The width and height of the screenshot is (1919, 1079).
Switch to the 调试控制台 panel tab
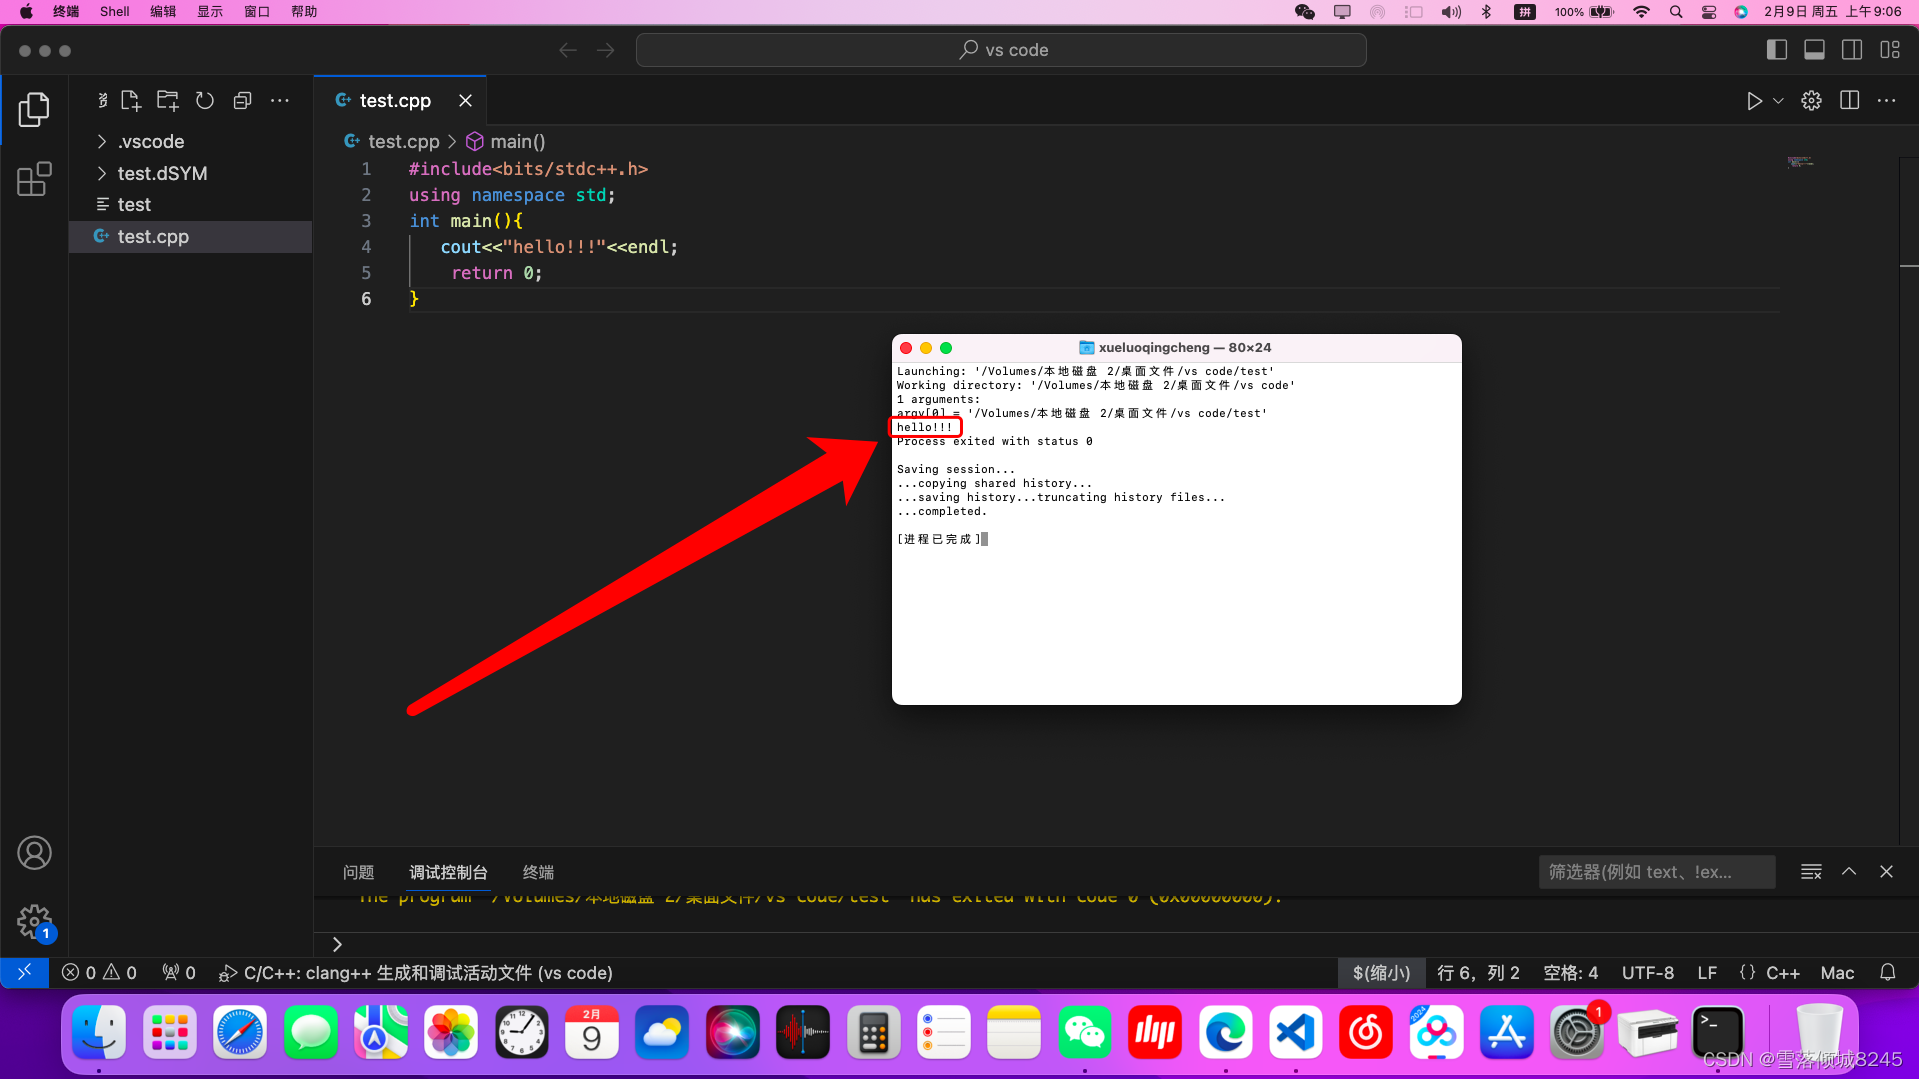point(448,872)
